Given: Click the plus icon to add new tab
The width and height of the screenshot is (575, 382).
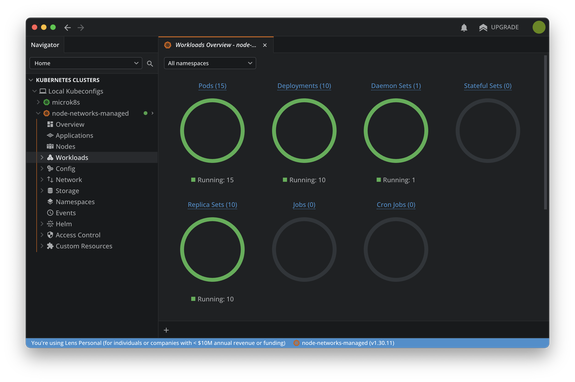Looking at the screenshot, I should pos(166,330).
